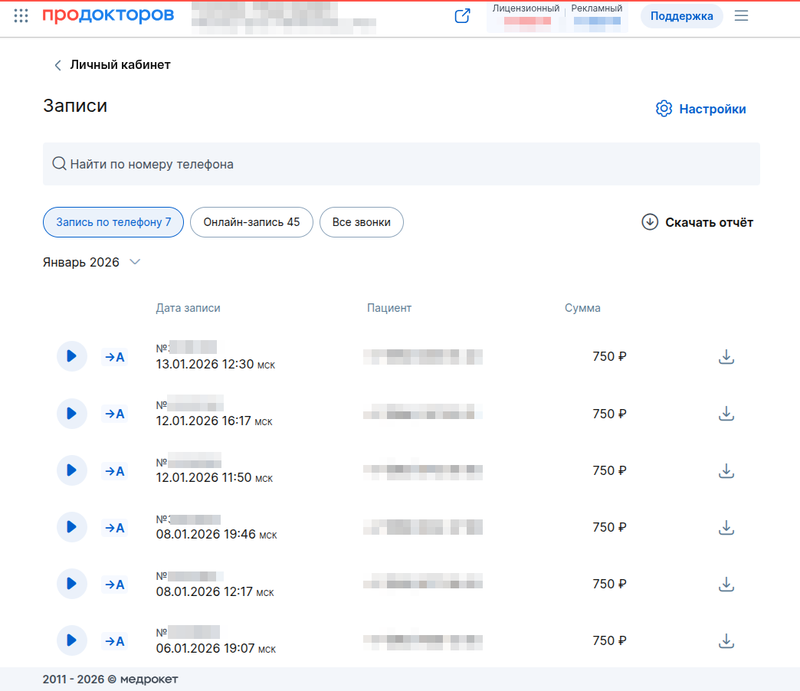Open the apps grid menu icon

pyautogui.click(x=21, y=16)
